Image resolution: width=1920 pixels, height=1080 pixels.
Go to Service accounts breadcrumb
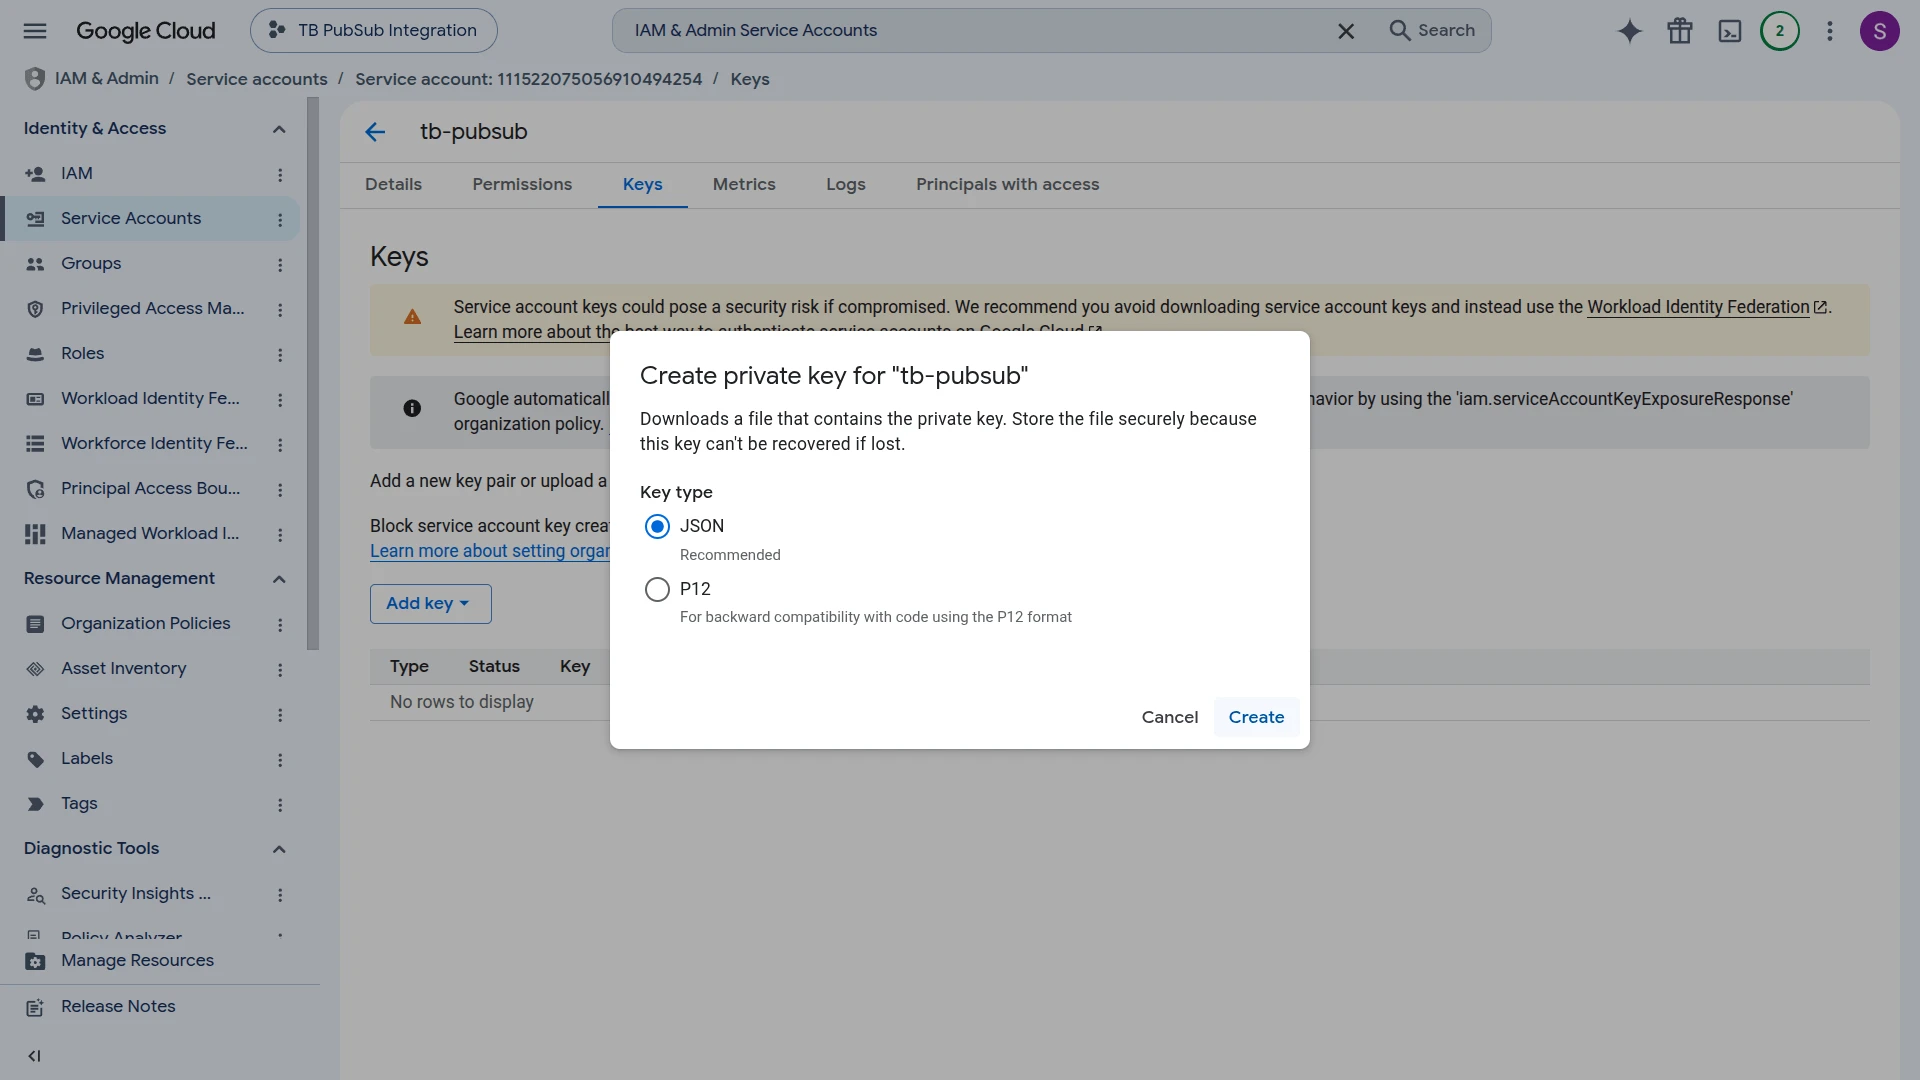tap(256, 79)
